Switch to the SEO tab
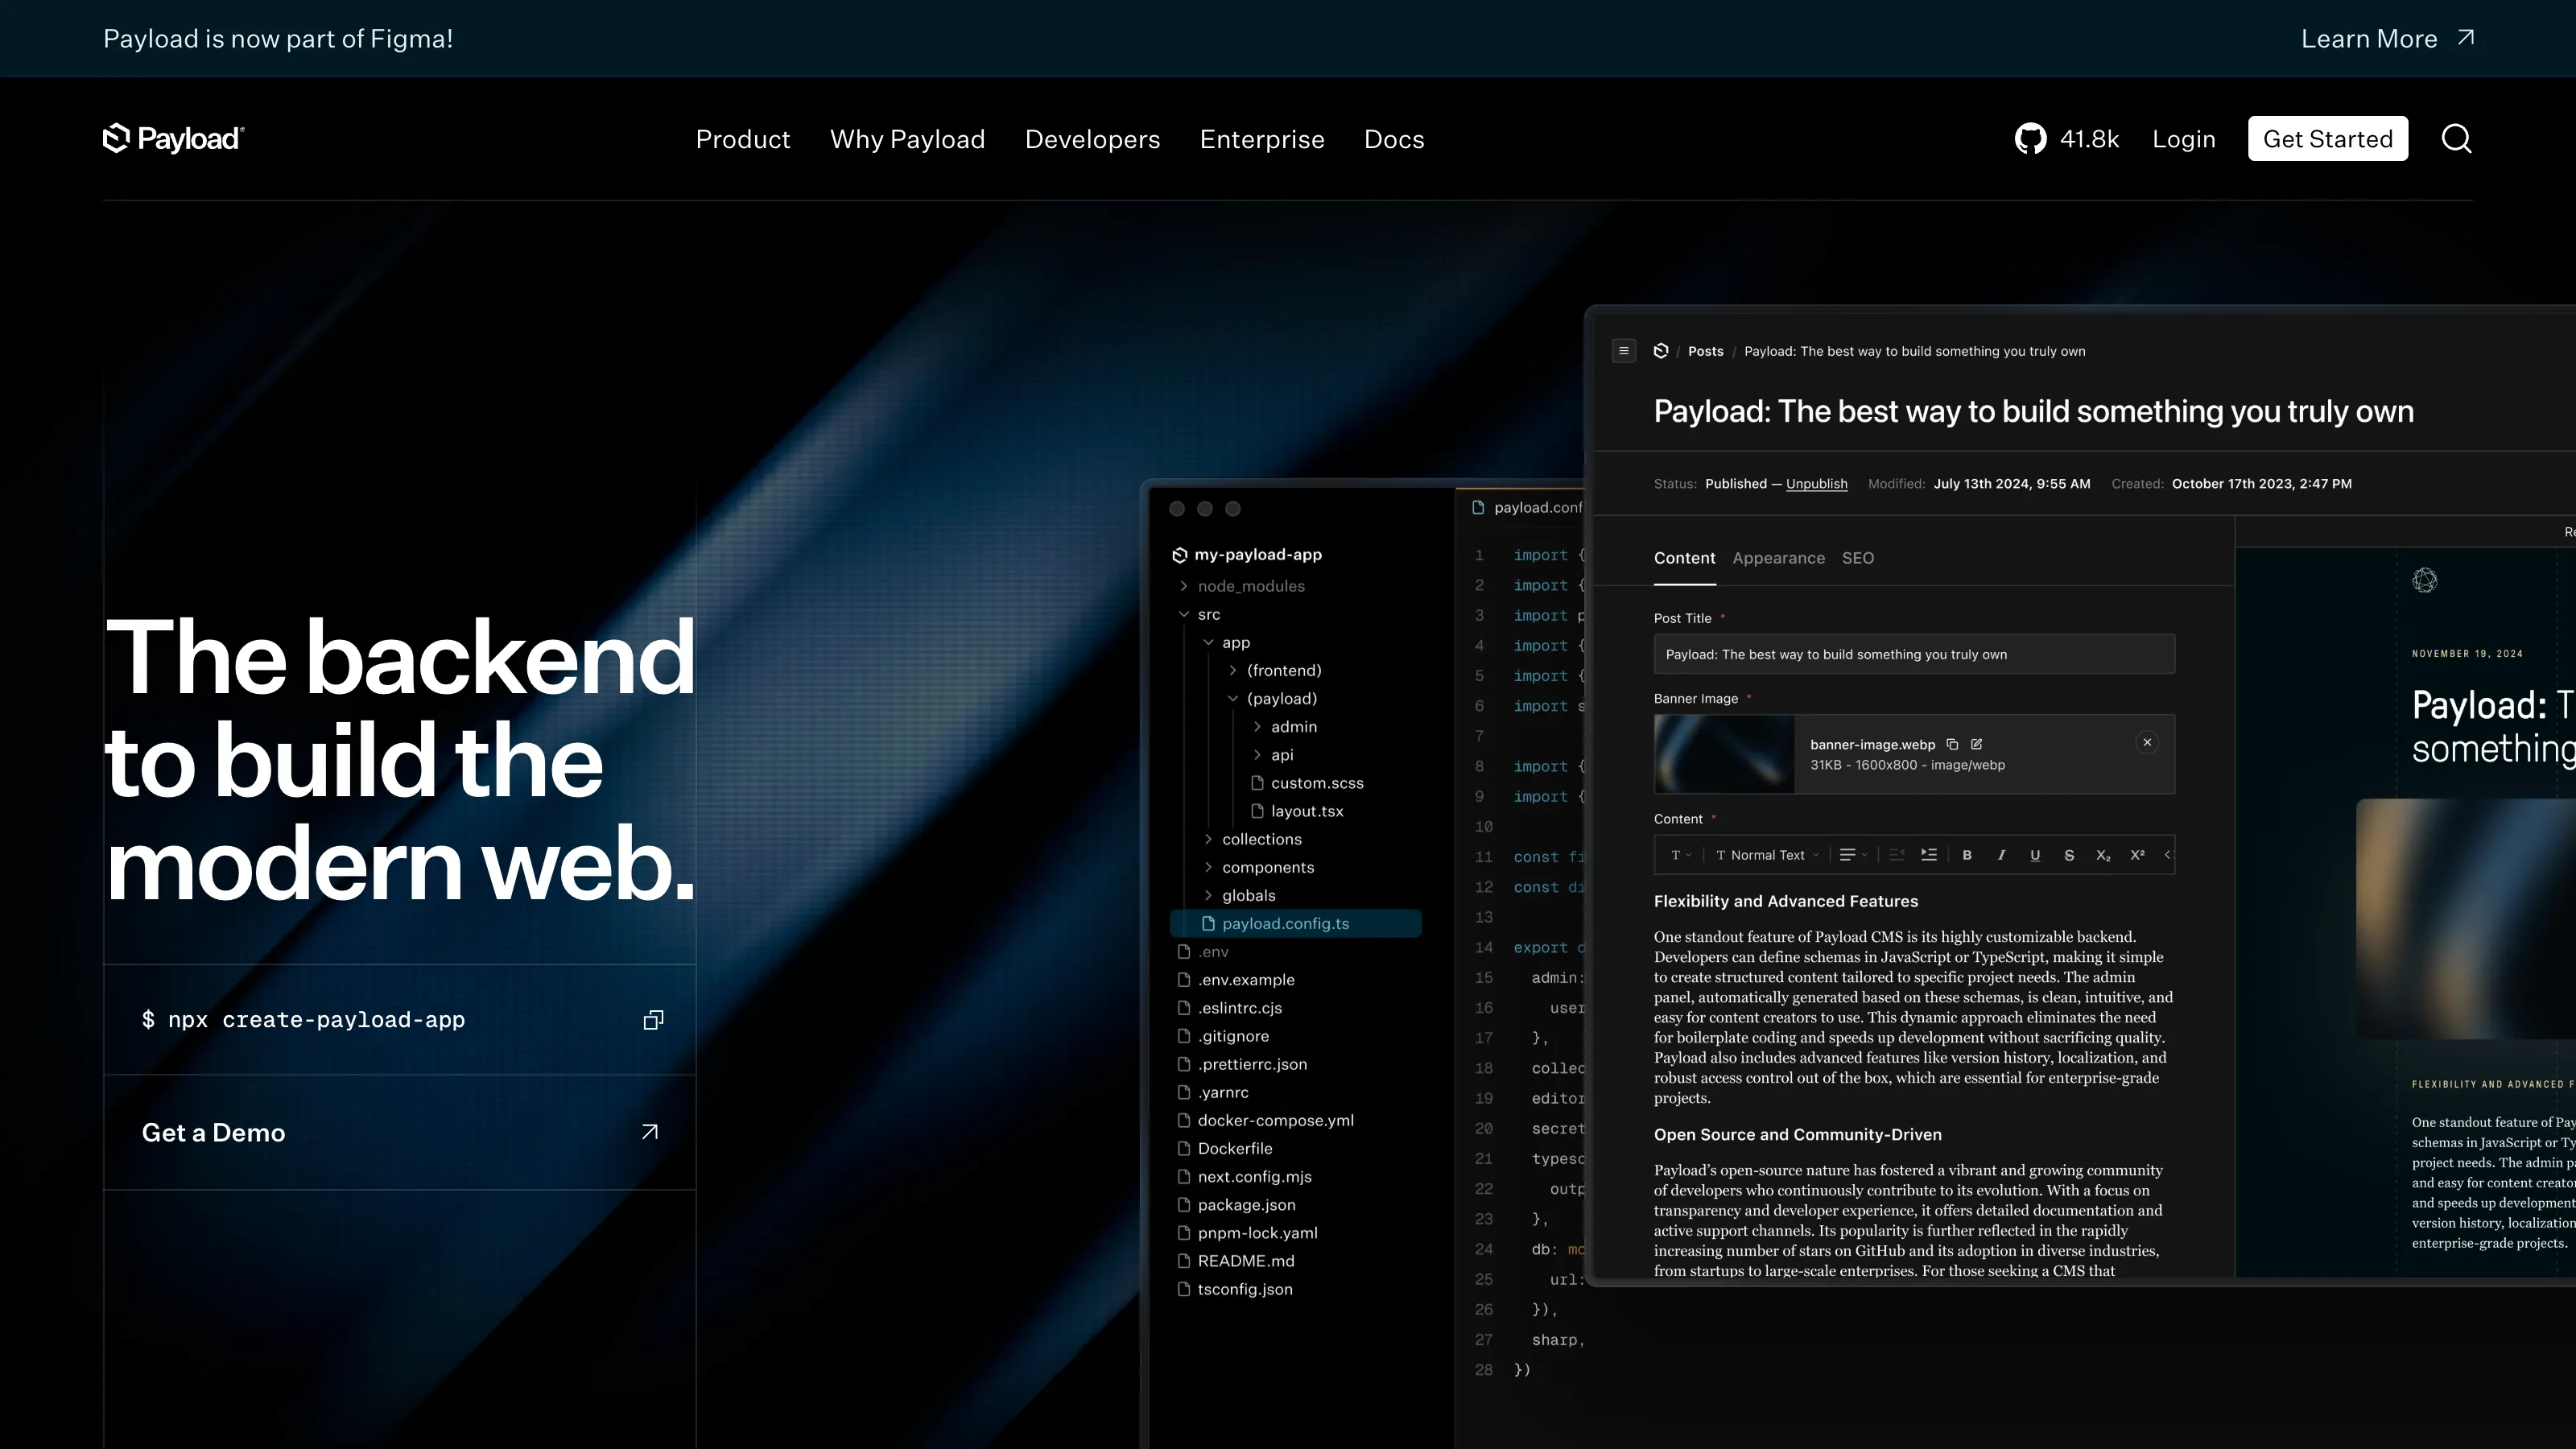 (x=1858, y=558)
